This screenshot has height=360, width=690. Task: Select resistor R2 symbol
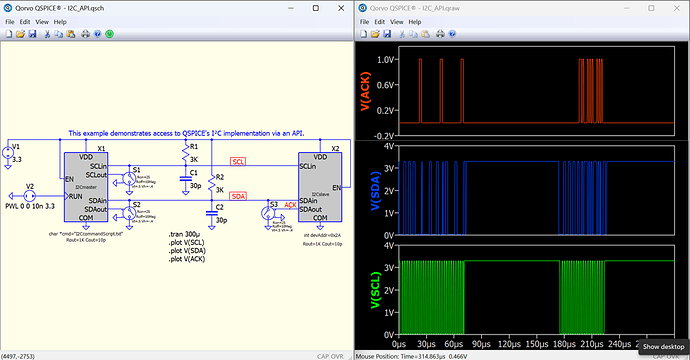[212, 184]
